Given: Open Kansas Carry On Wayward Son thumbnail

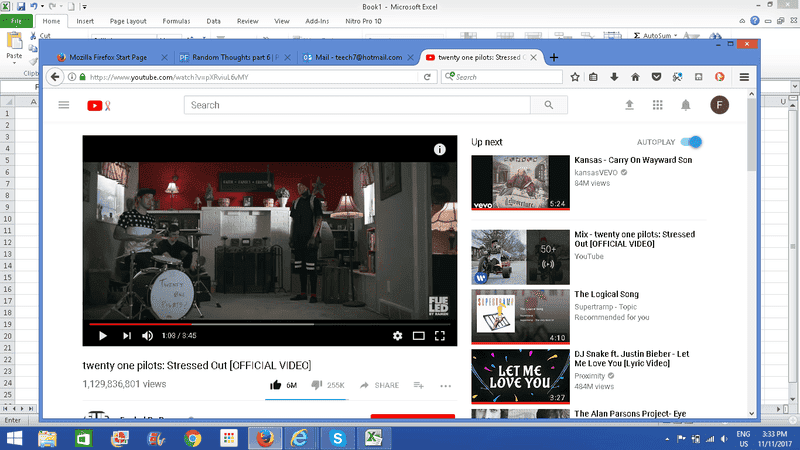Looking at the screenshot, I should [x=520, y=183].
